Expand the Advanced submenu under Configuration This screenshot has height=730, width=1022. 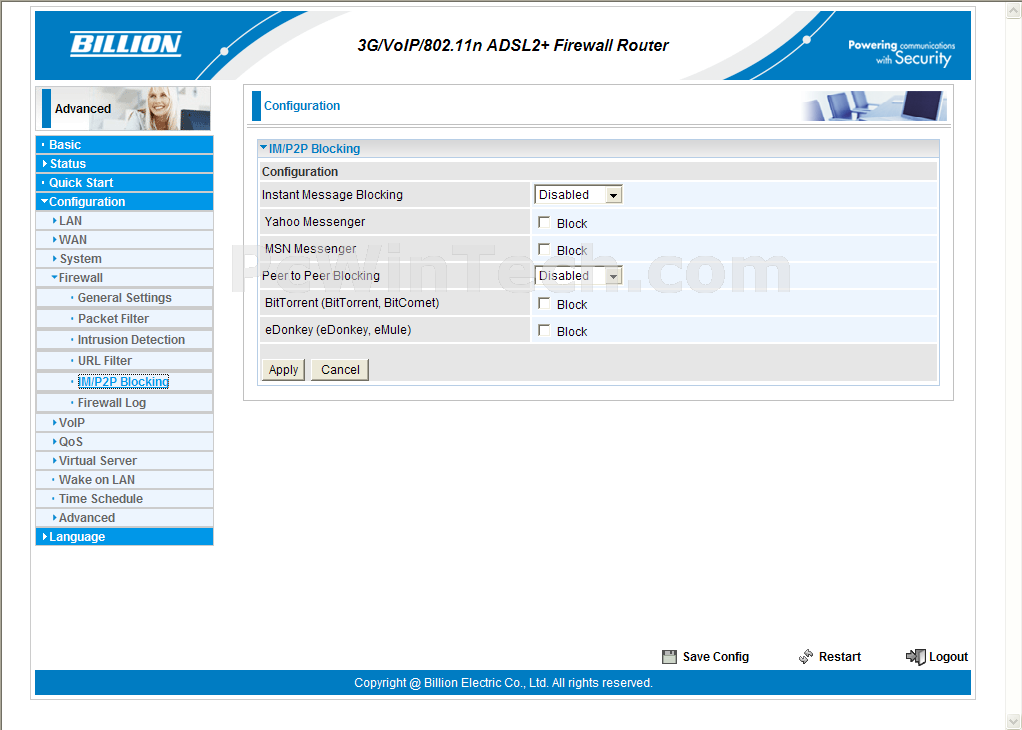[124, 518]
